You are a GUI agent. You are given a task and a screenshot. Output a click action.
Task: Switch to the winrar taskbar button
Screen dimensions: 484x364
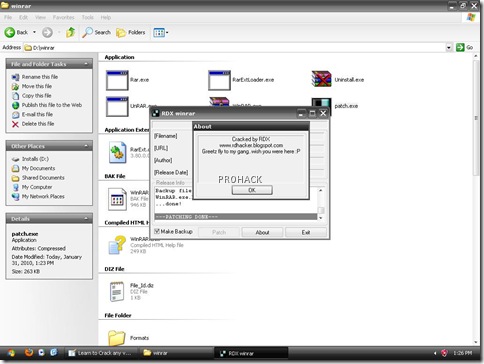point(177,353)
